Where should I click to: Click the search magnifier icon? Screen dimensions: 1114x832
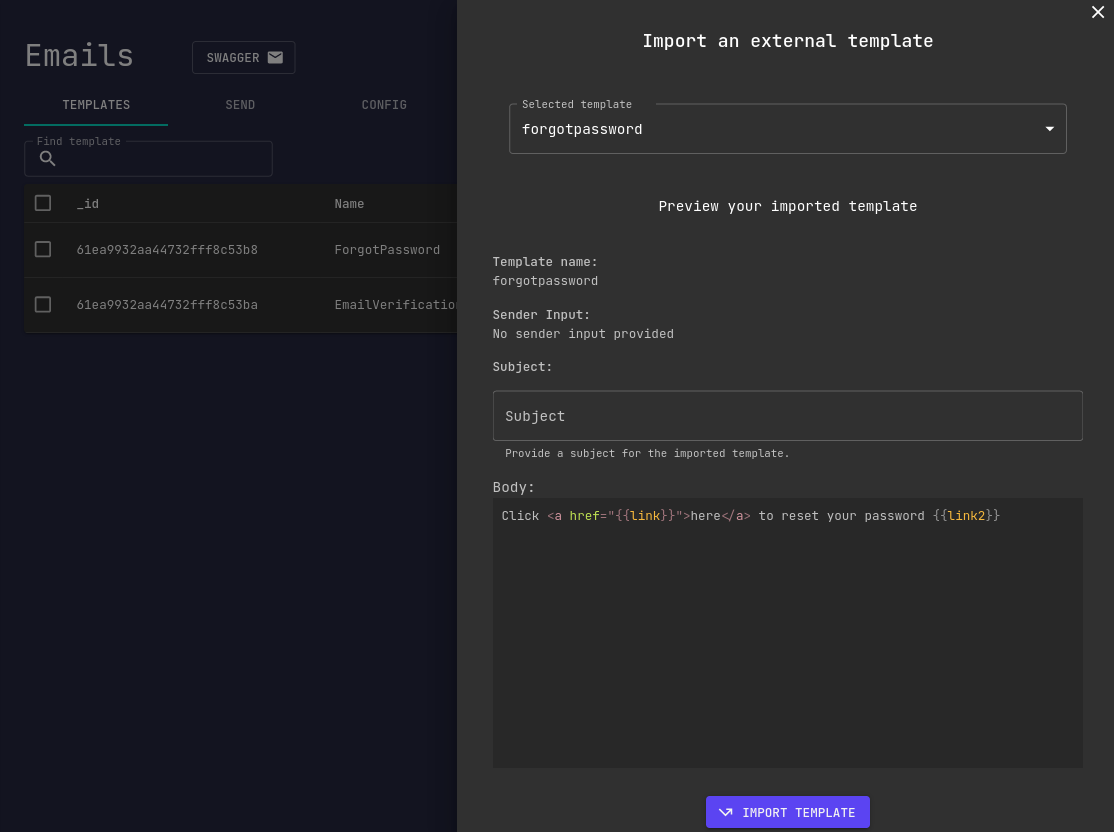48,158
